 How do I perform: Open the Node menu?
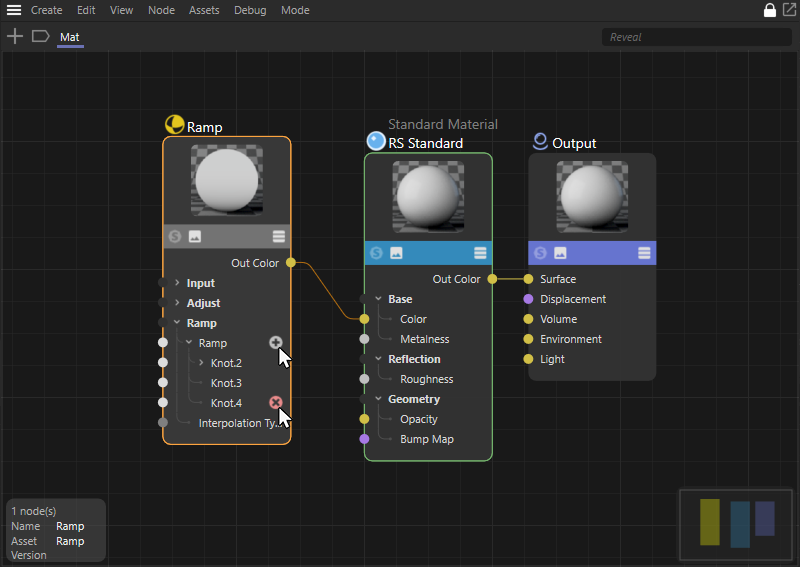point(161,10)
